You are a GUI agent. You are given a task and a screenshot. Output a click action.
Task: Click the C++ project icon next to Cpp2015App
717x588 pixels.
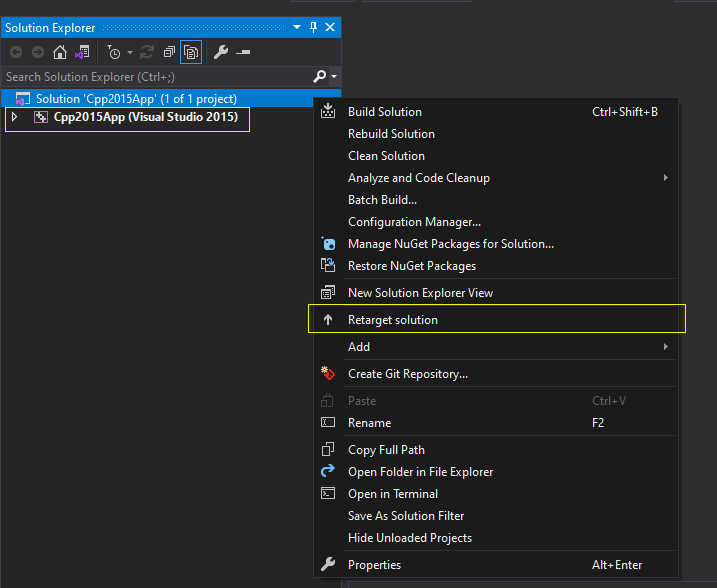pyautogui.click(x=41, y=117)
